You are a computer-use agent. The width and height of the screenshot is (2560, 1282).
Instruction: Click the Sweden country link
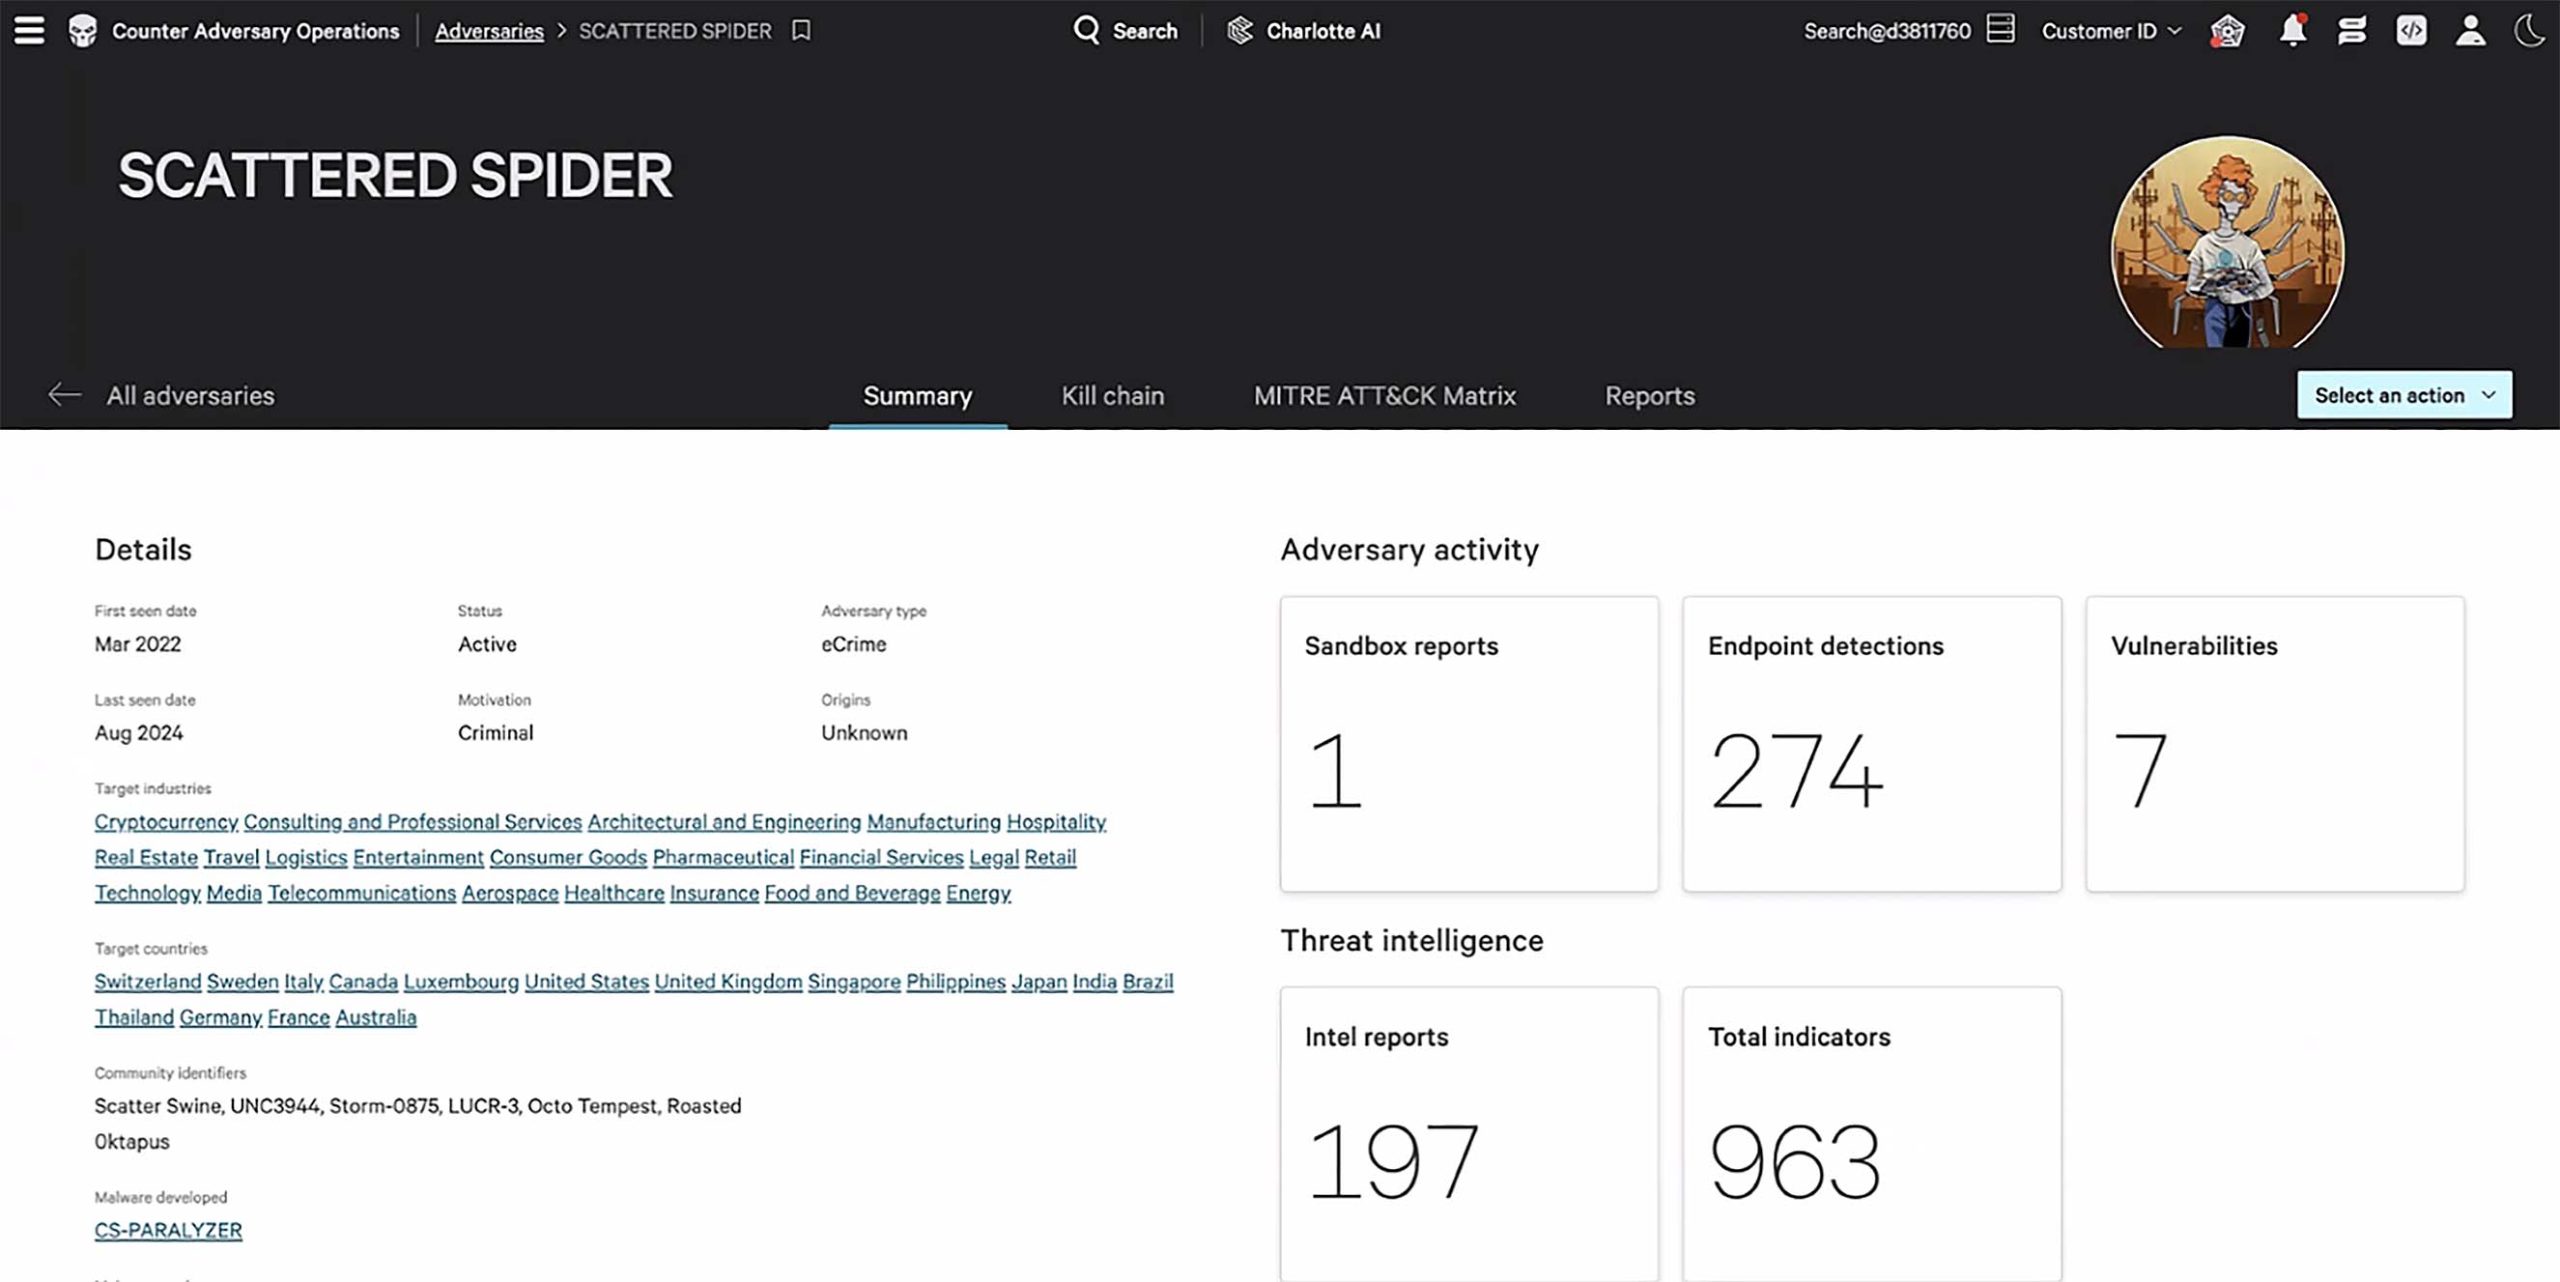click(x=243, y=982)
